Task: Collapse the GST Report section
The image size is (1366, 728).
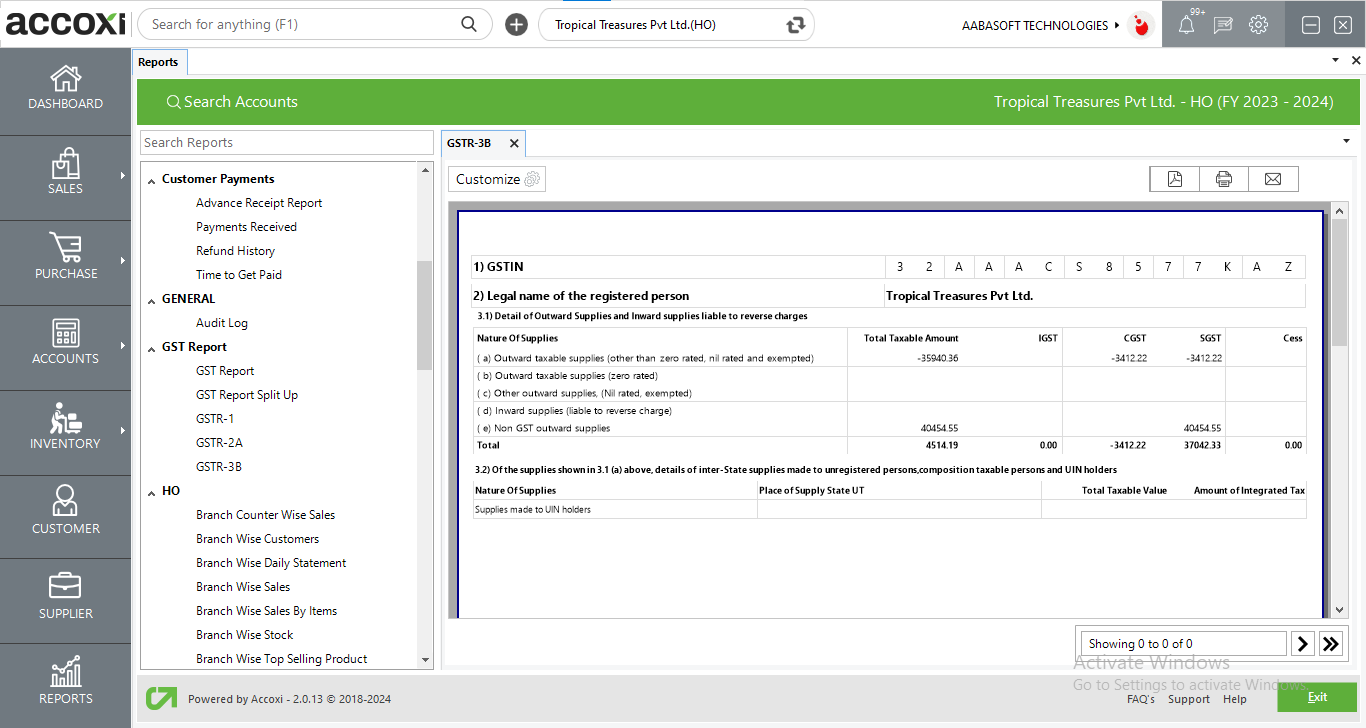Action: tap(152, 348)
